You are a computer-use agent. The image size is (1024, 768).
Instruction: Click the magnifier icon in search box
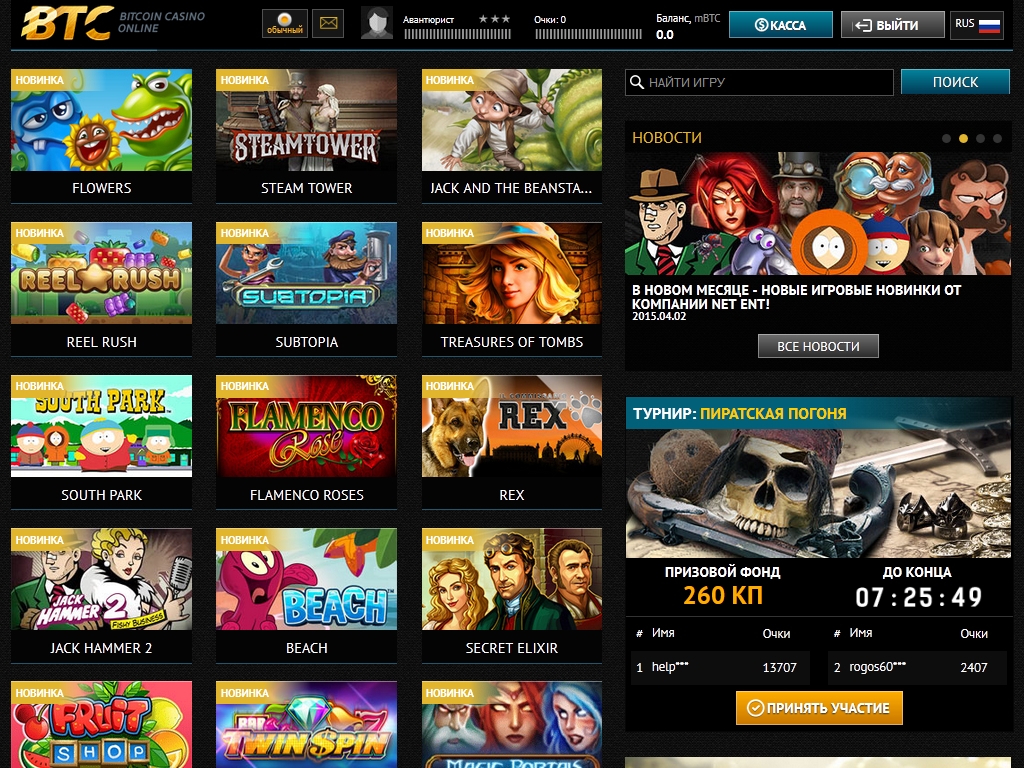tap(636, 82)
